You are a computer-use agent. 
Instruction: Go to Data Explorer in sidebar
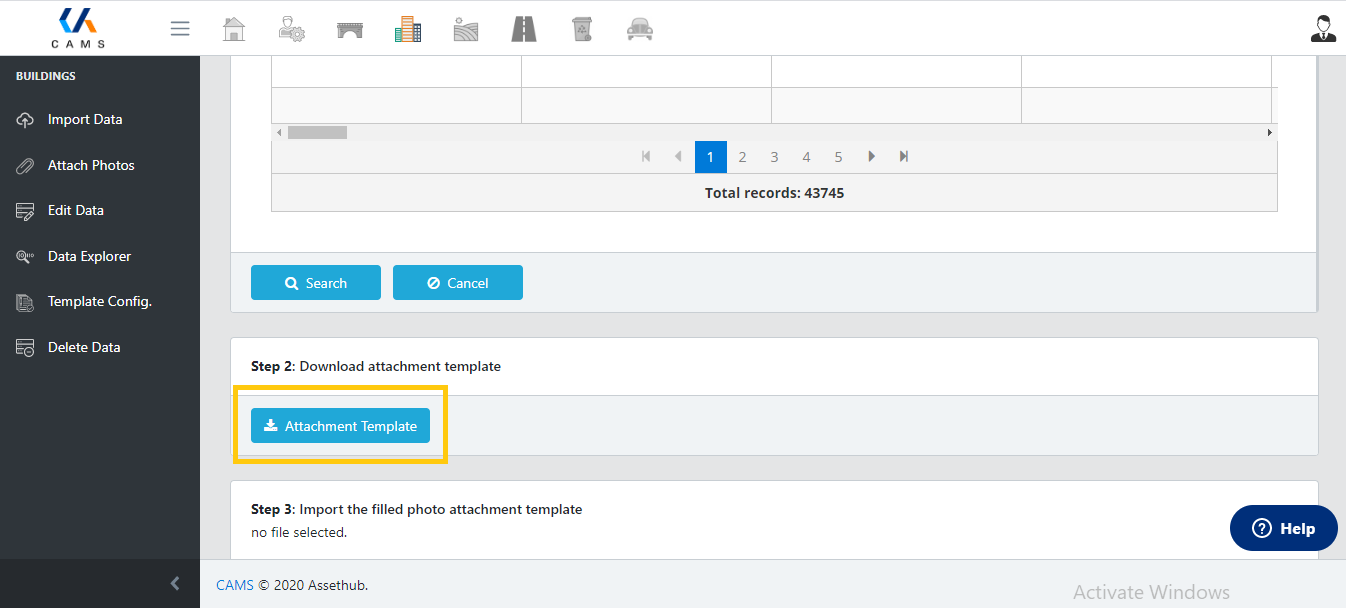89,256
